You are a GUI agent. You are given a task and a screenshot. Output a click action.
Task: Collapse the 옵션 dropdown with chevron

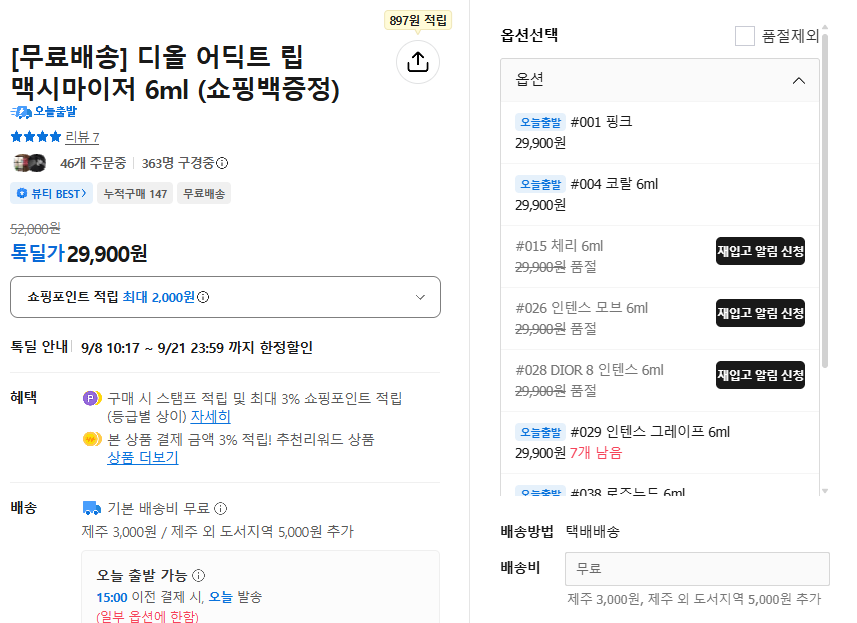(x=799, y=80)
